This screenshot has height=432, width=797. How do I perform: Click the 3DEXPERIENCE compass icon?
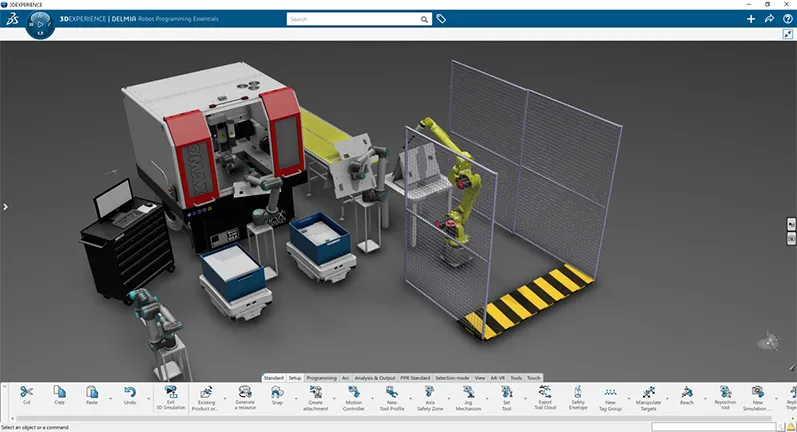coord(40,24)
